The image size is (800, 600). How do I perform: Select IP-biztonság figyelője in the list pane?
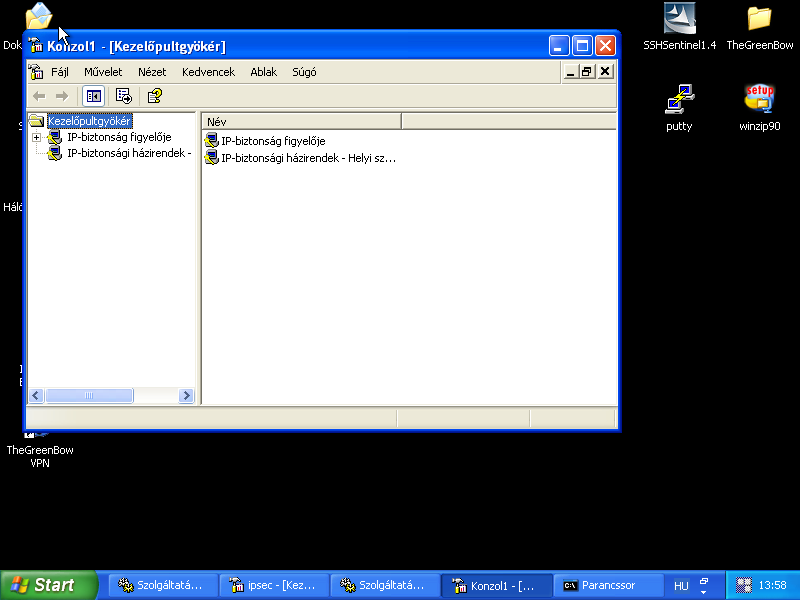click(273, 141)
